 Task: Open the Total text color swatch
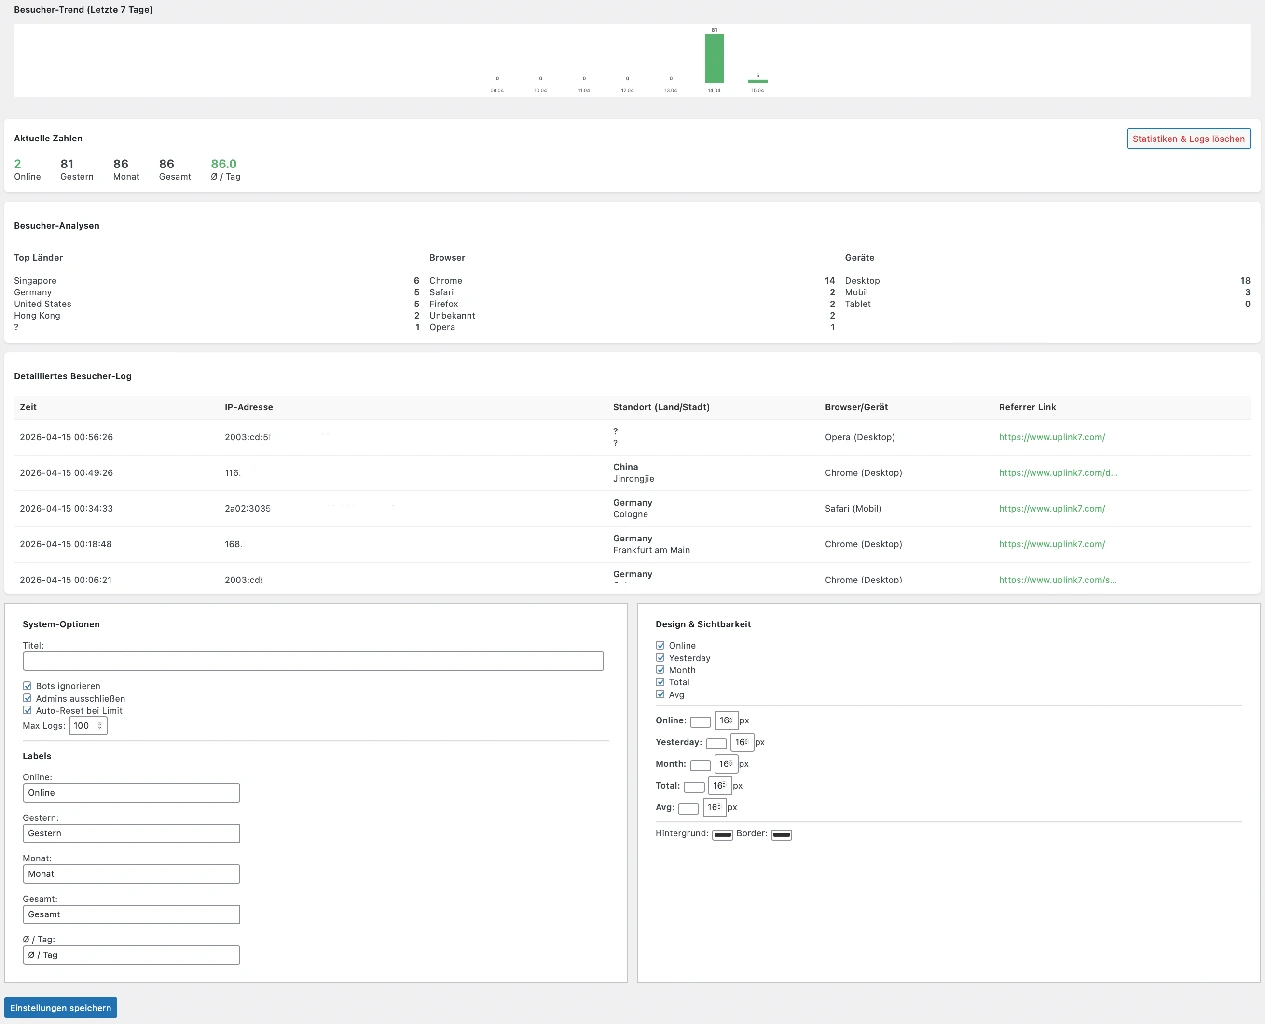694,787
